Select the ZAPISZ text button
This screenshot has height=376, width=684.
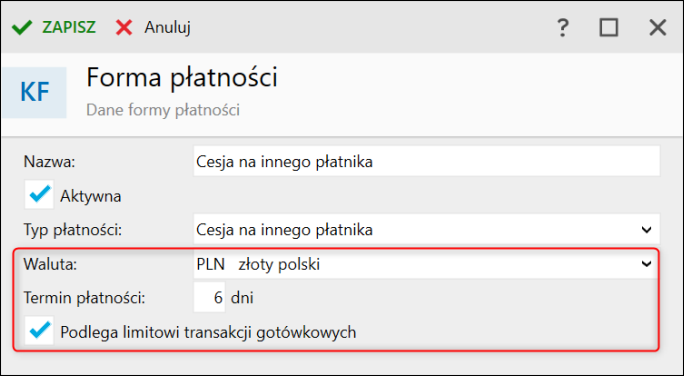coord(69,27)
